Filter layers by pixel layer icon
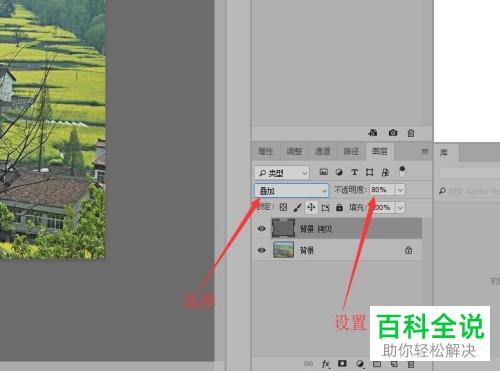Screen dimensions: 500x371 click(323, 172)
